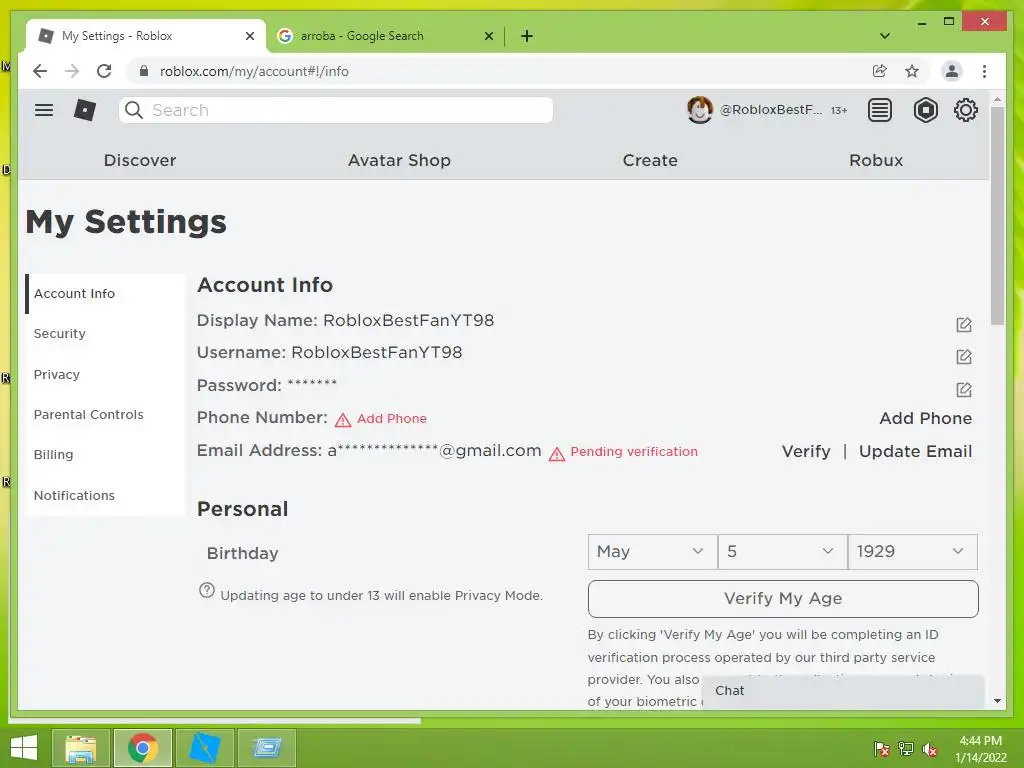Open the Create navigation item
Screen dimensions: 1024x768
click(x=650, y=160)
